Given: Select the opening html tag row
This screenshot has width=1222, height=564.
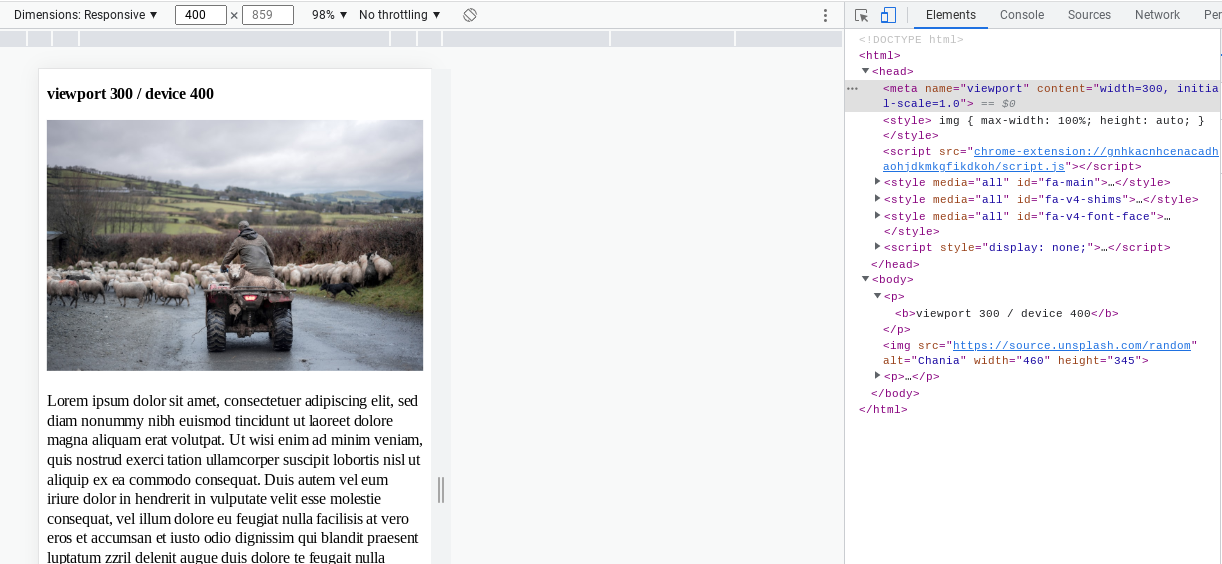Looking at the screenshot, I should (880, 55).
